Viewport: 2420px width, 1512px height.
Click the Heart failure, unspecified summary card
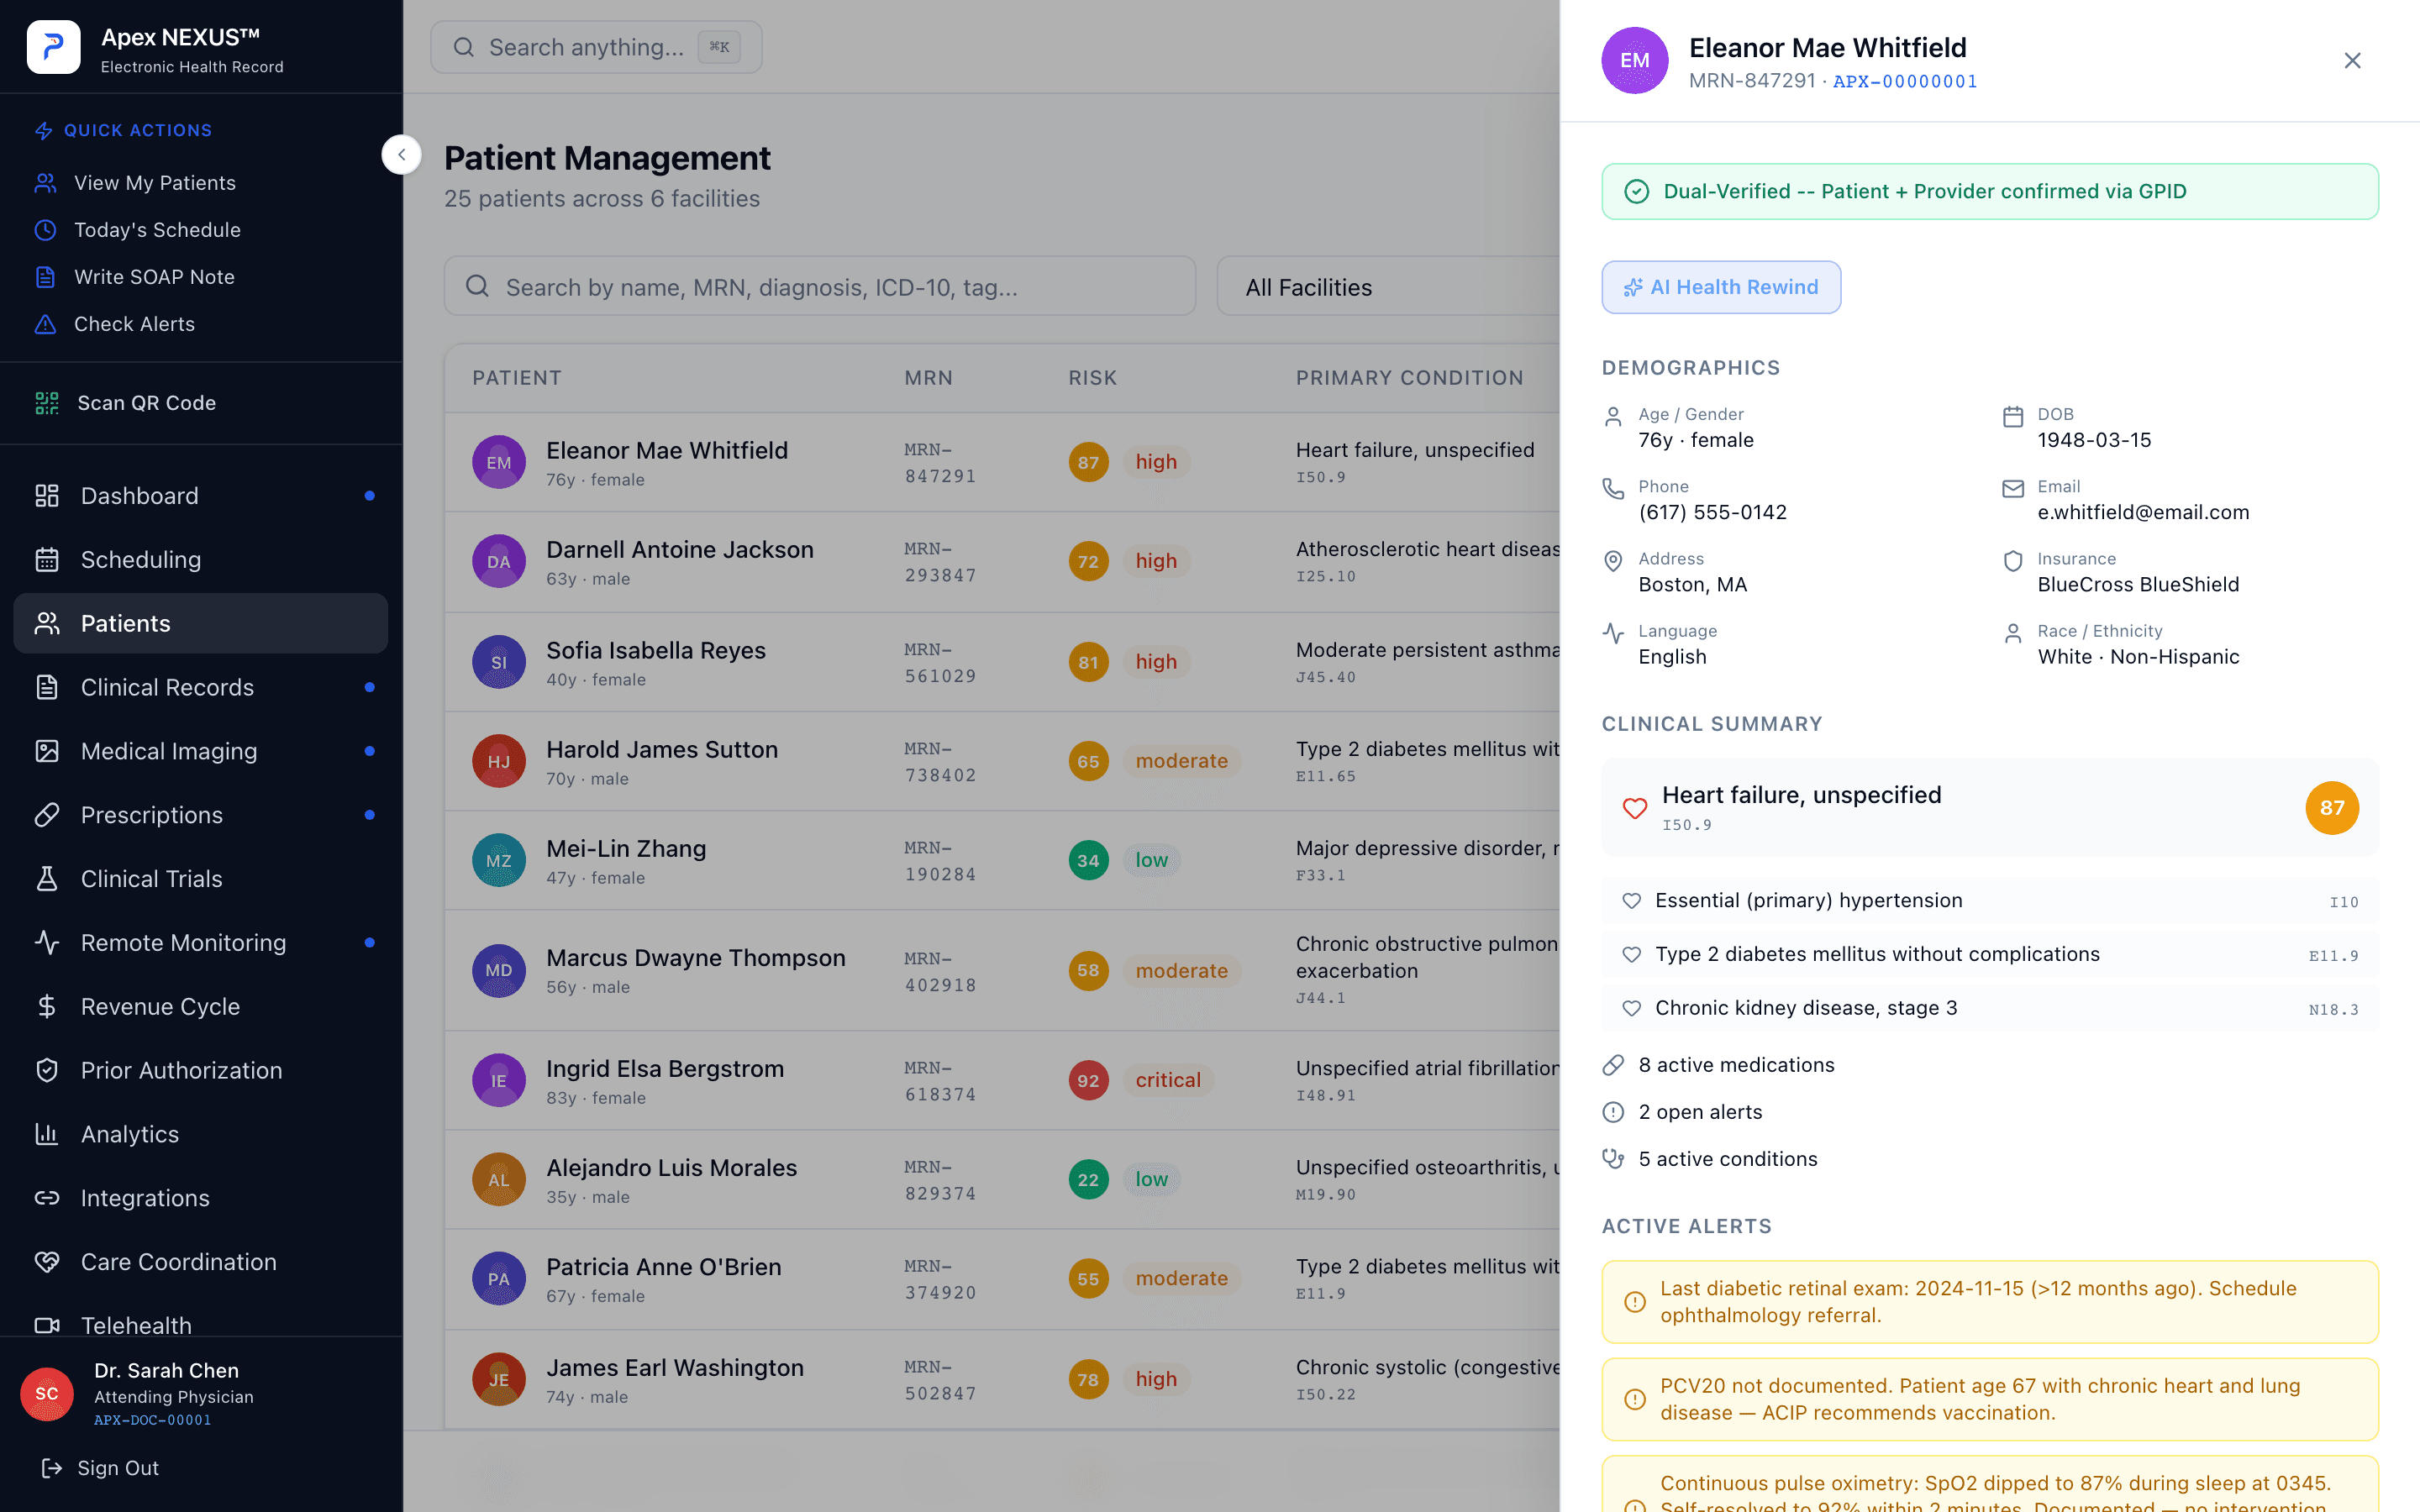point(1990,807)
